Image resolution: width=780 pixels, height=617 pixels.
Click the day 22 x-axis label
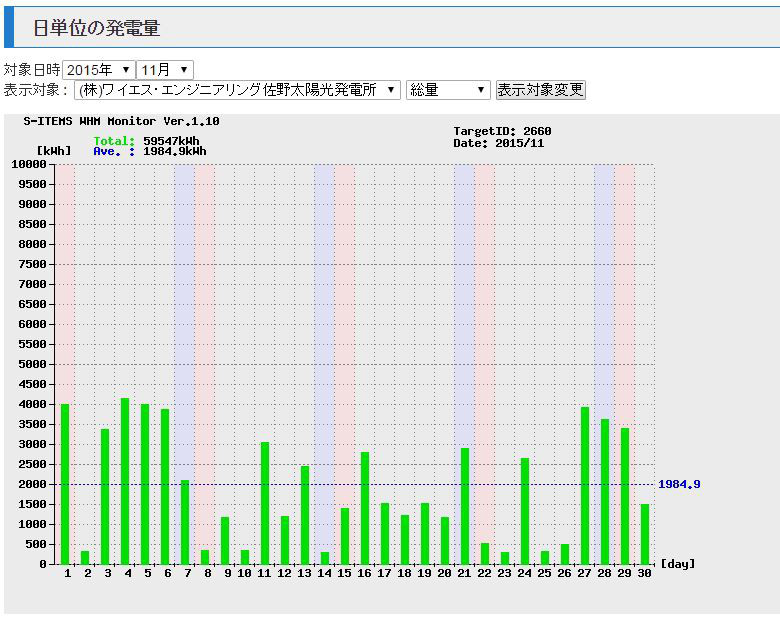(x=485, y=573)
